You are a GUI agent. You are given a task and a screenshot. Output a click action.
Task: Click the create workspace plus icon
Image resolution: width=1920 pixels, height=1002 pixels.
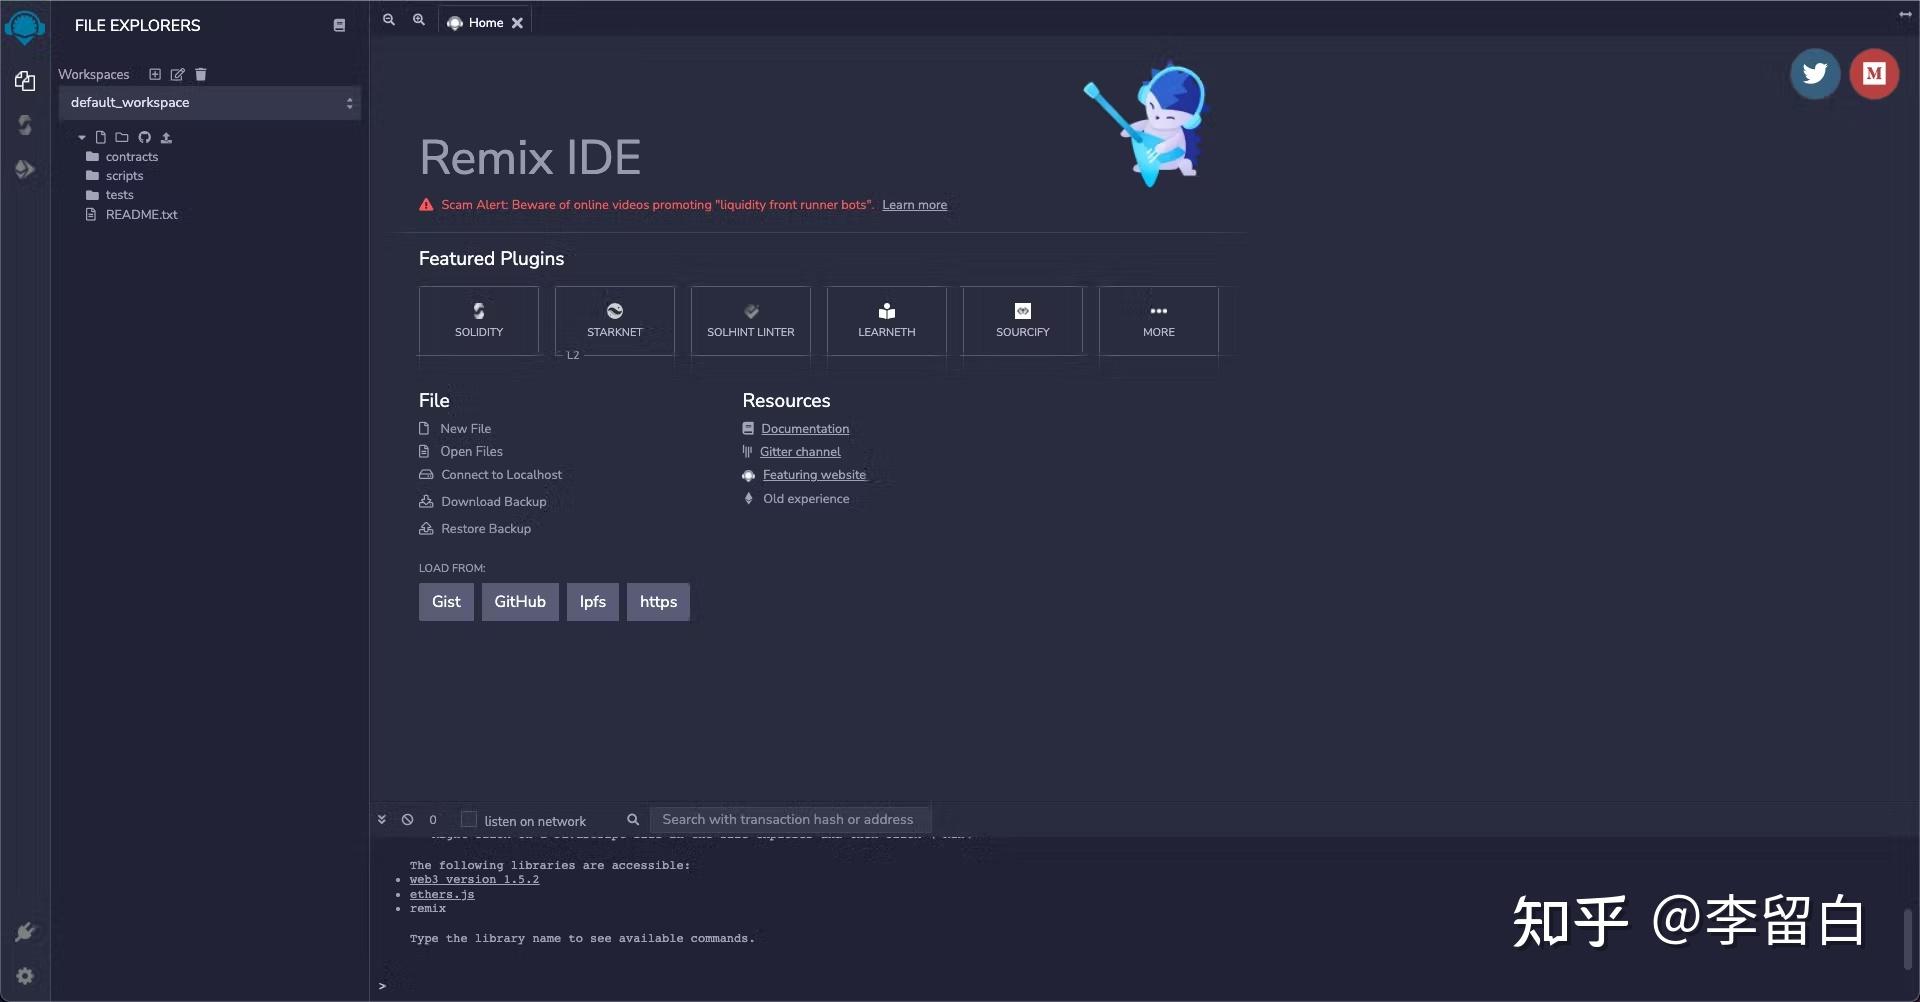click(x=155, y=74)
